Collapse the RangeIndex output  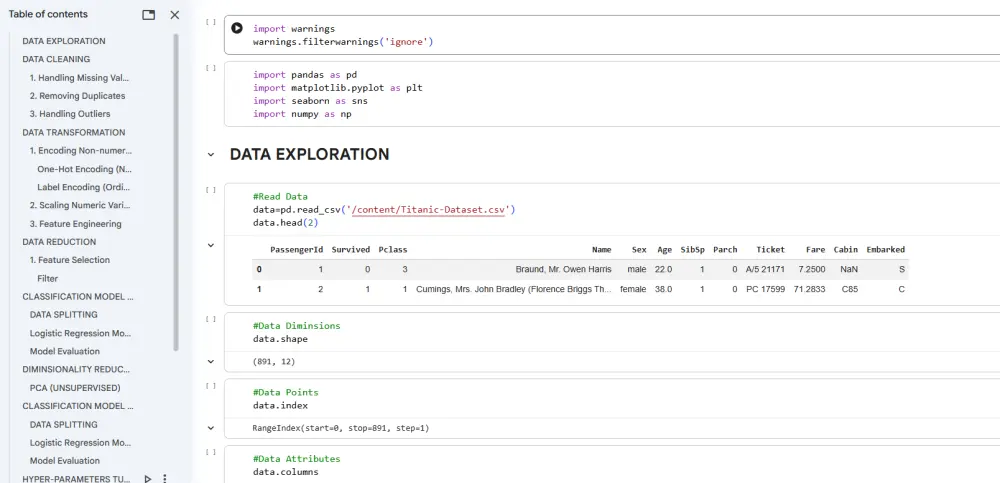coord(210,428)
